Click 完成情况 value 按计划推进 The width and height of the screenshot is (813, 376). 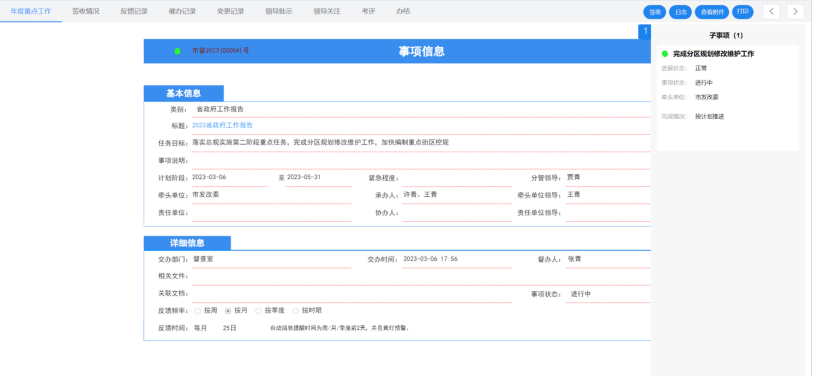709,117
